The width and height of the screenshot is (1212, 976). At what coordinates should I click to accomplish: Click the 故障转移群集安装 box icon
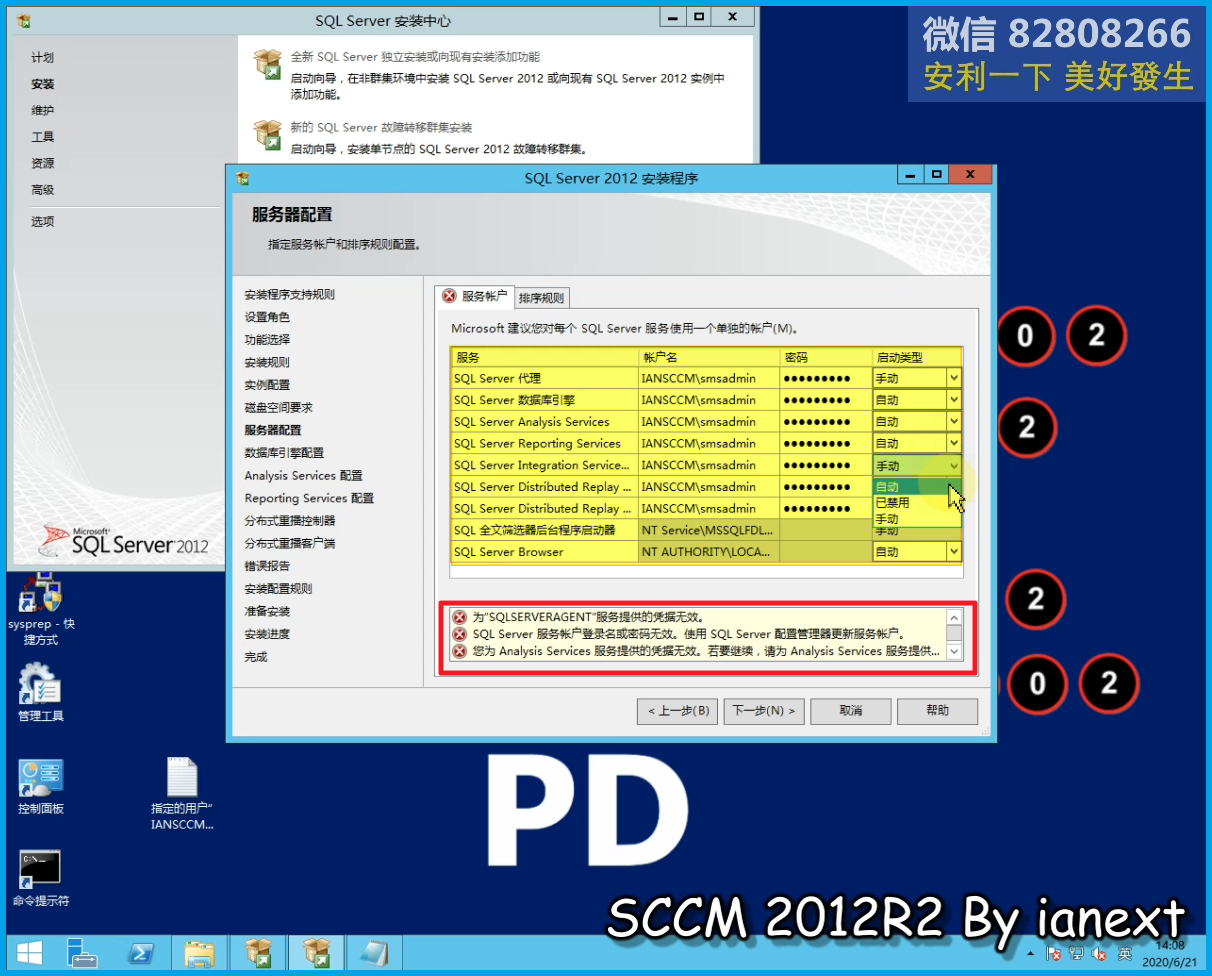pos(267,135)
